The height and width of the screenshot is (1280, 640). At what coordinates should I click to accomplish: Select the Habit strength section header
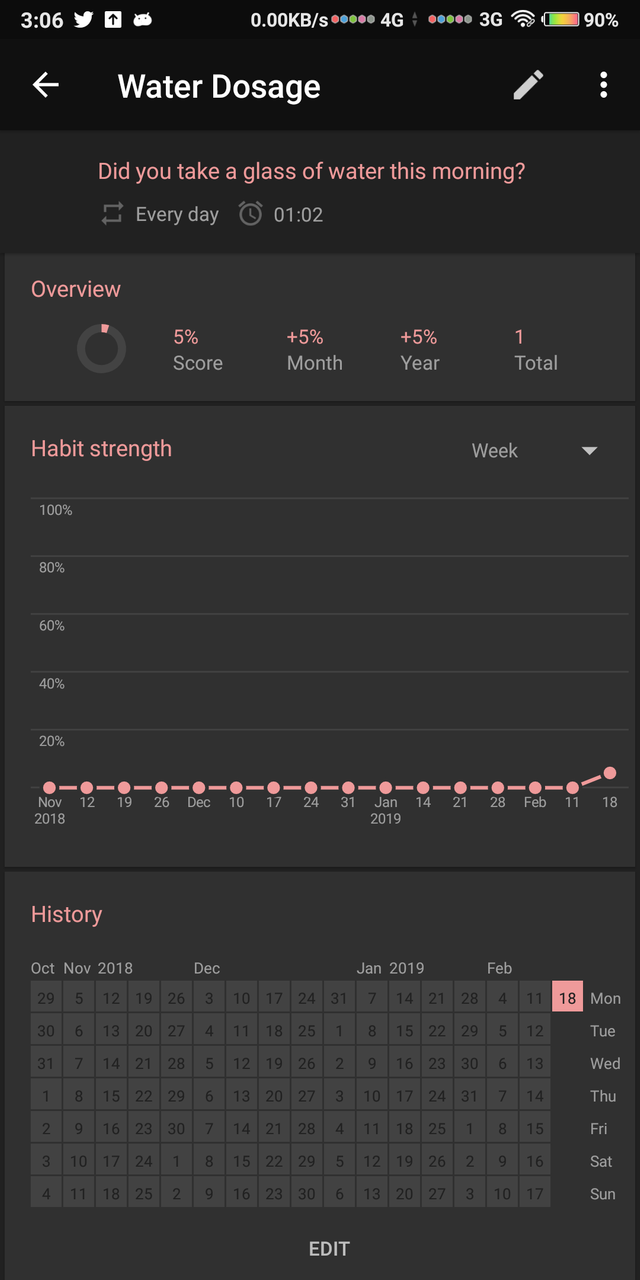coord(101,448)
